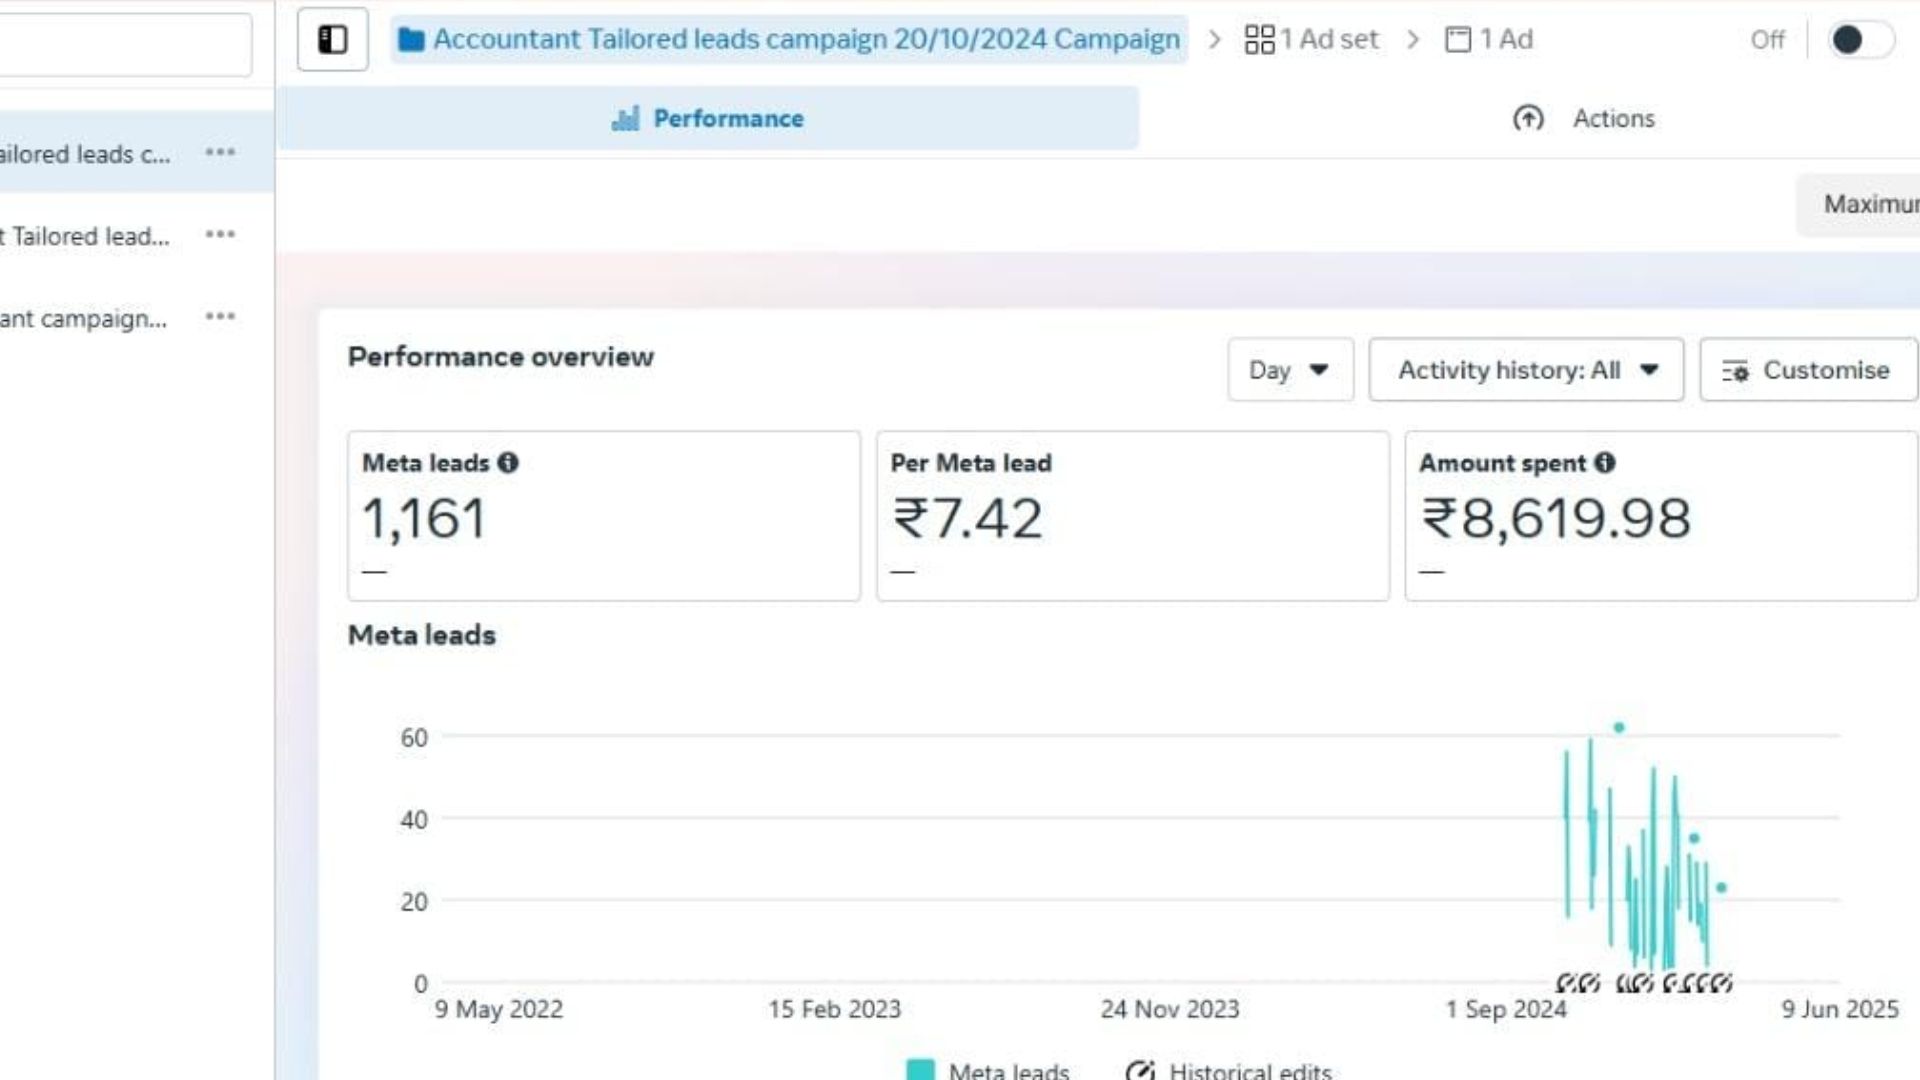
Task: Click the Actions upload arrow icon
Action: 1528,118
